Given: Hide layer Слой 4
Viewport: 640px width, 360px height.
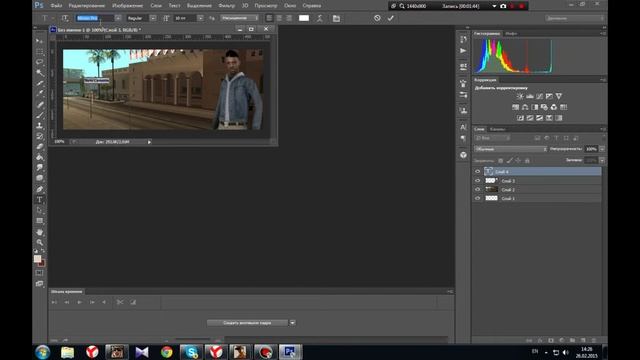Looking at the screenshot, I should pyautogui.click(x=478, y=171).
